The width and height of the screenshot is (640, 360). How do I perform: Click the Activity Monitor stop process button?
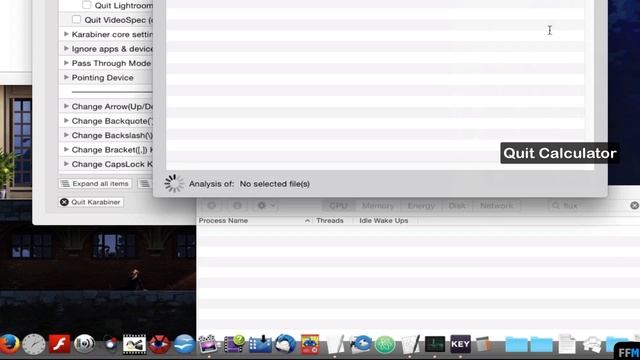(x=212, y=205)
